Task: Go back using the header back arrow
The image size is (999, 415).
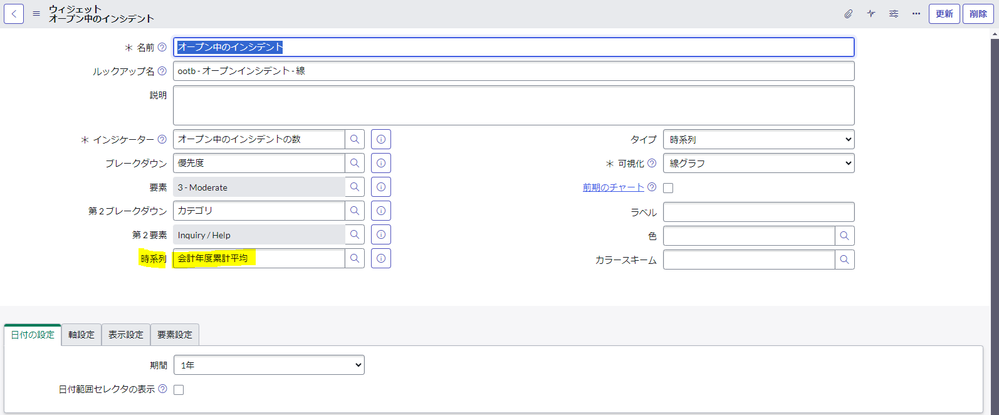Action: click(x=14, y=13)
